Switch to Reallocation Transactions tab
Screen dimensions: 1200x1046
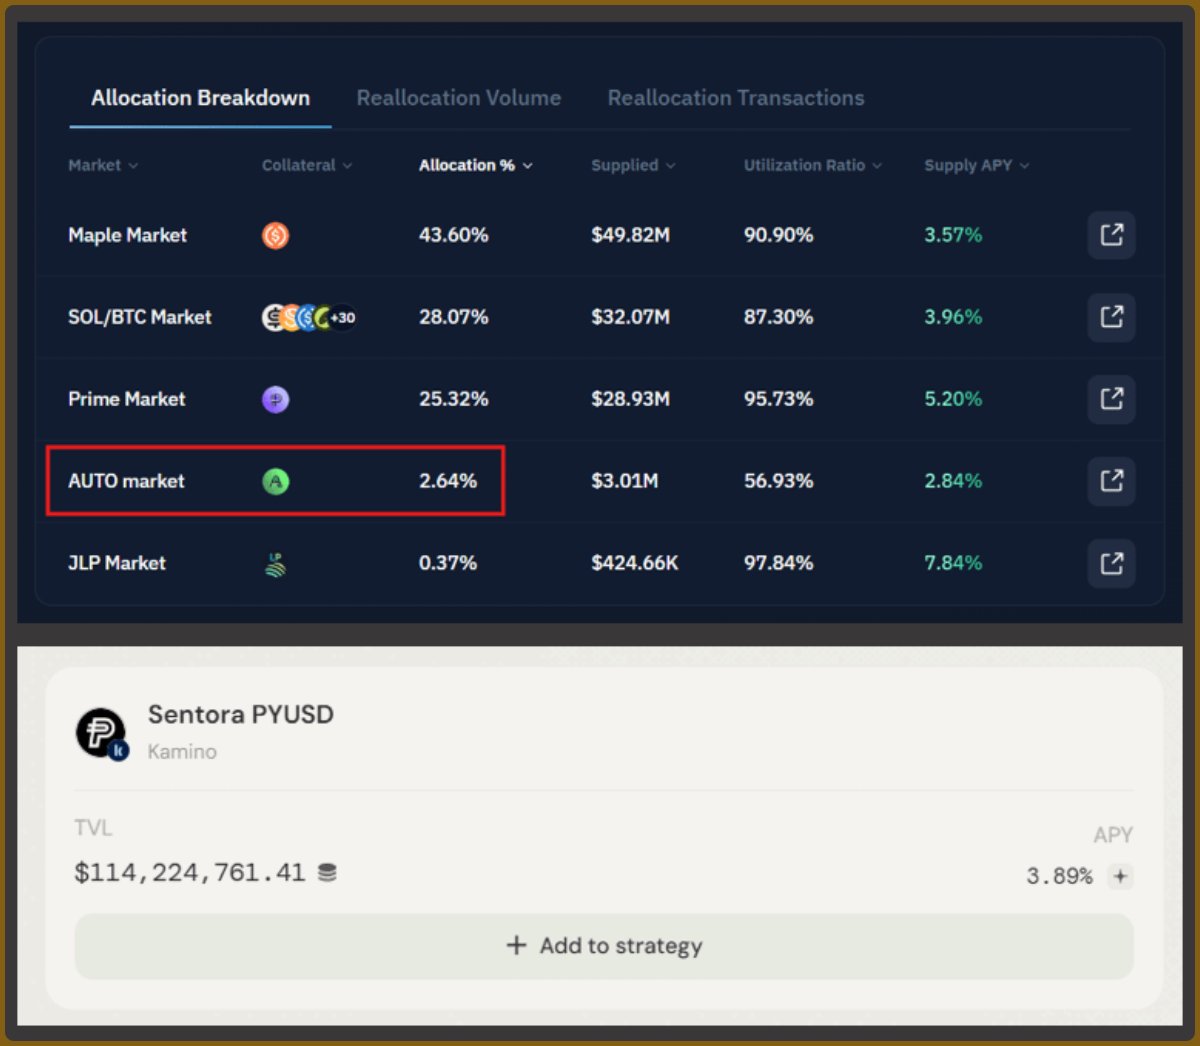tap(736, 98)
